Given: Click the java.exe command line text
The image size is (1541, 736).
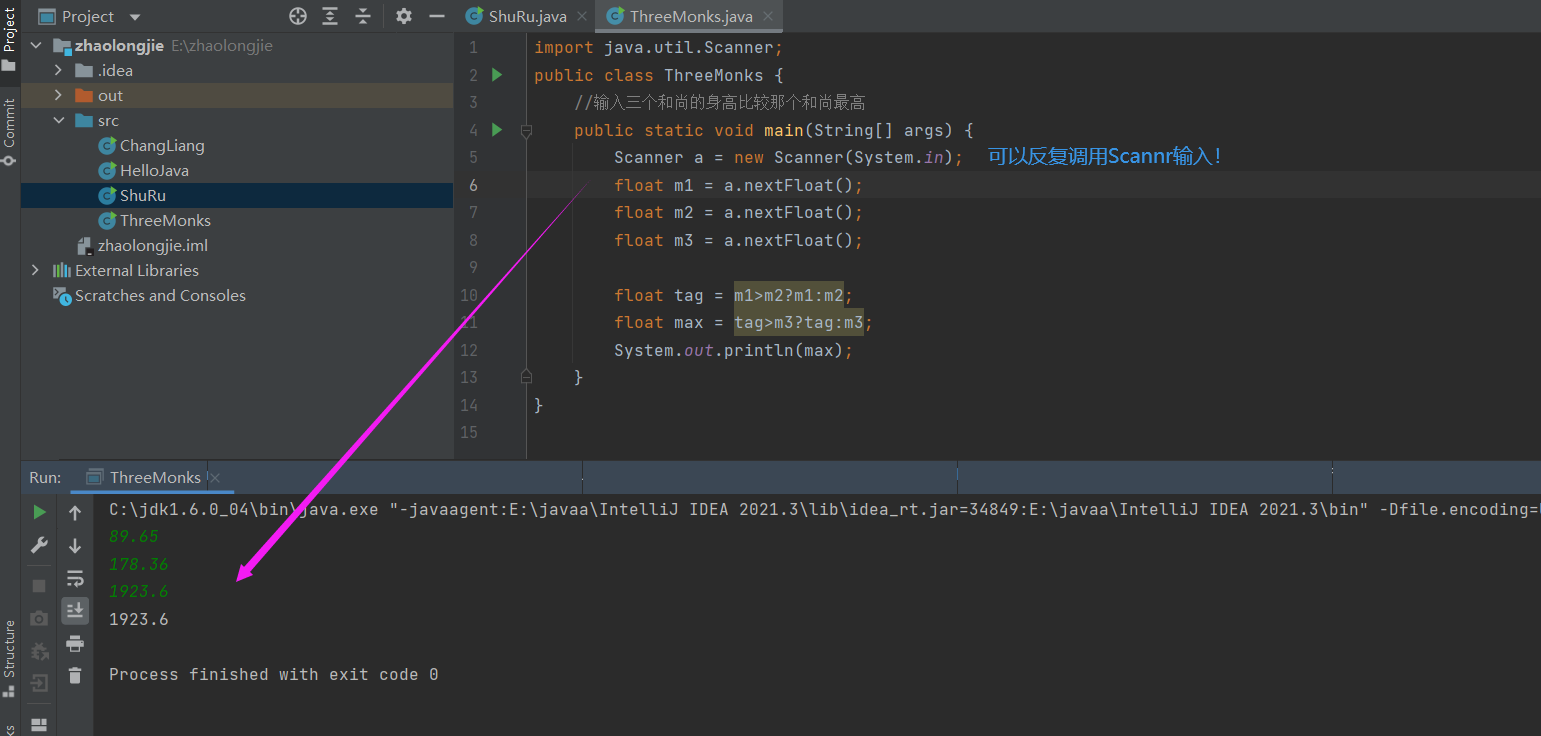Looking at the screenshot, I should (824, 509).
